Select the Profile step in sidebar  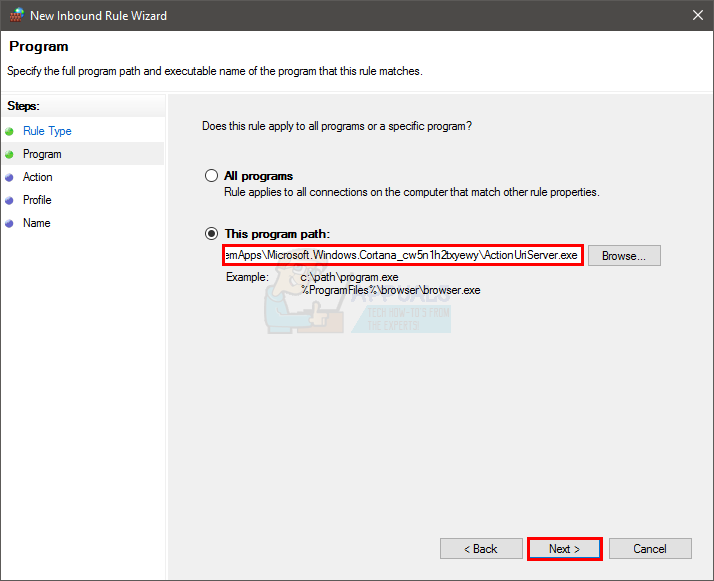pos(37,200)
